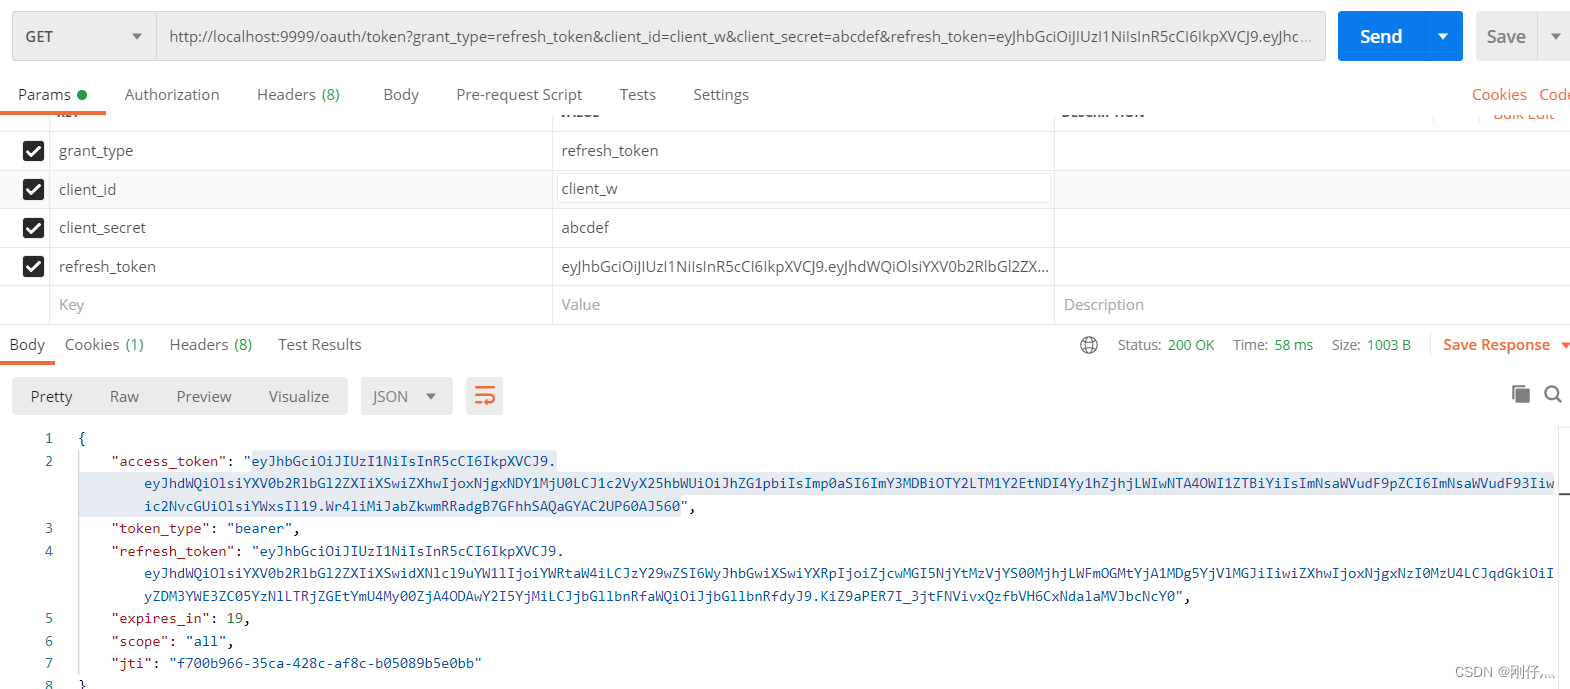This screenshot has height=689, width=1570.
Task: Toggle the refresh_token parameter checkbox
Action: (33, 266)
